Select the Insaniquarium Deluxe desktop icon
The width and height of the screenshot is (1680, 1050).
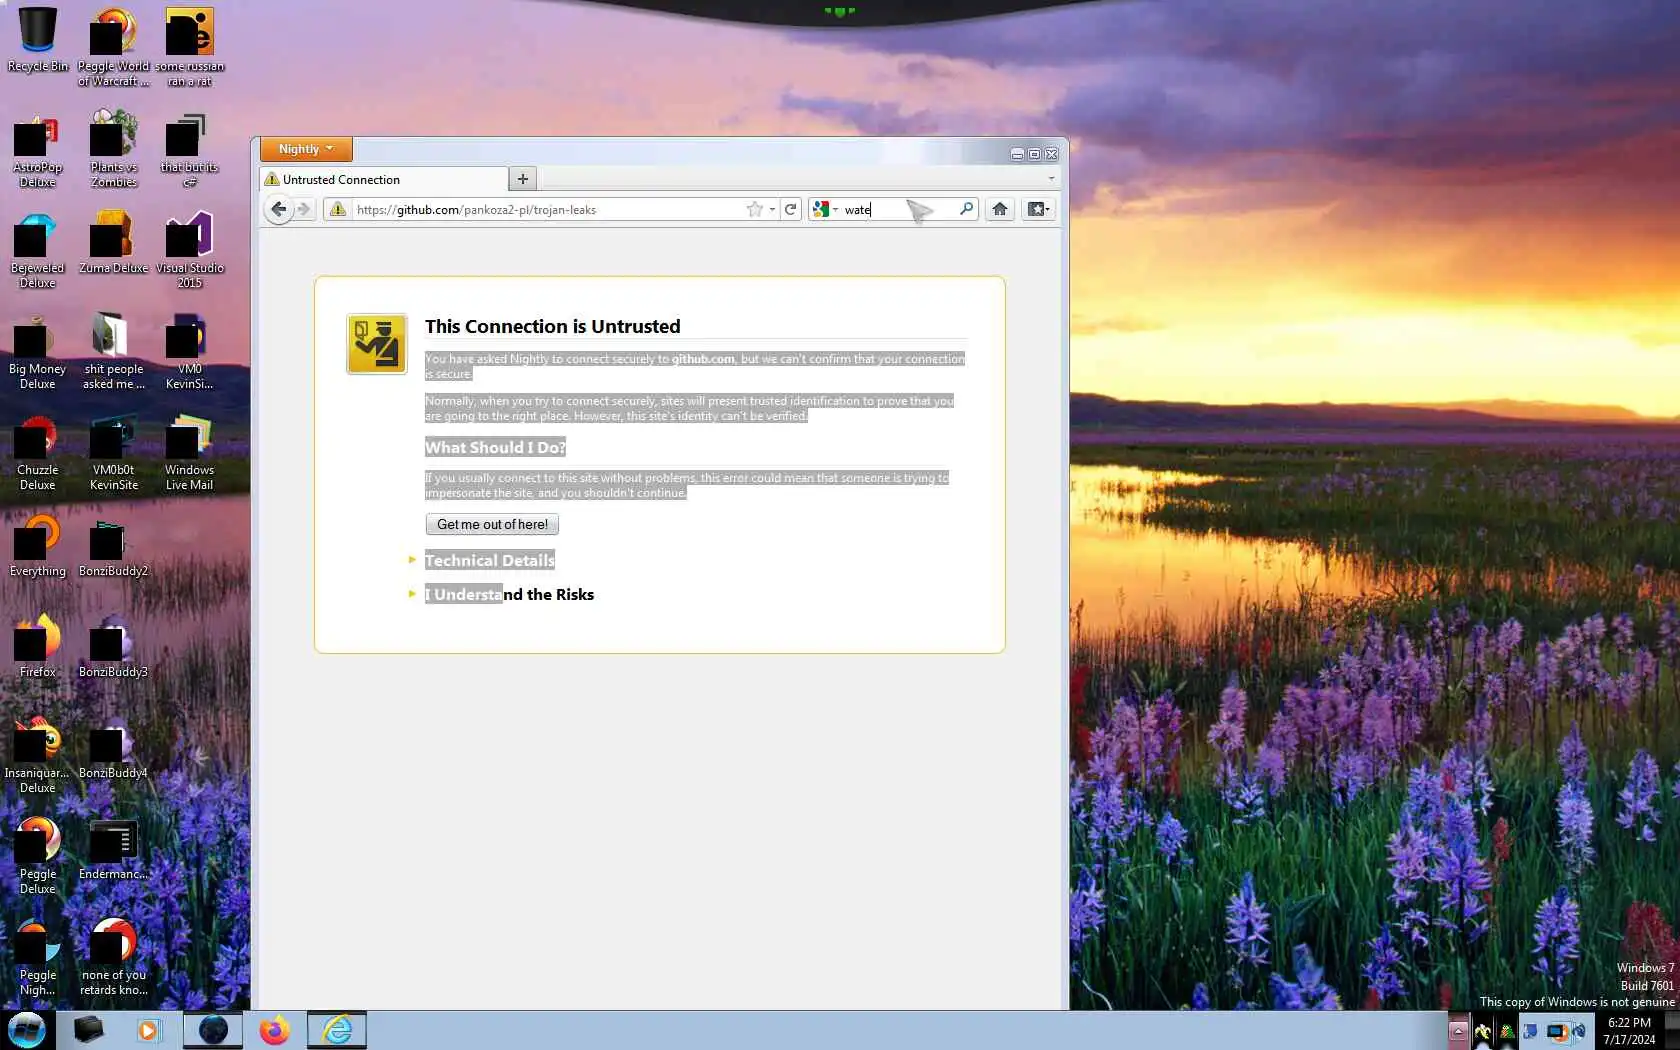[37, 755]
